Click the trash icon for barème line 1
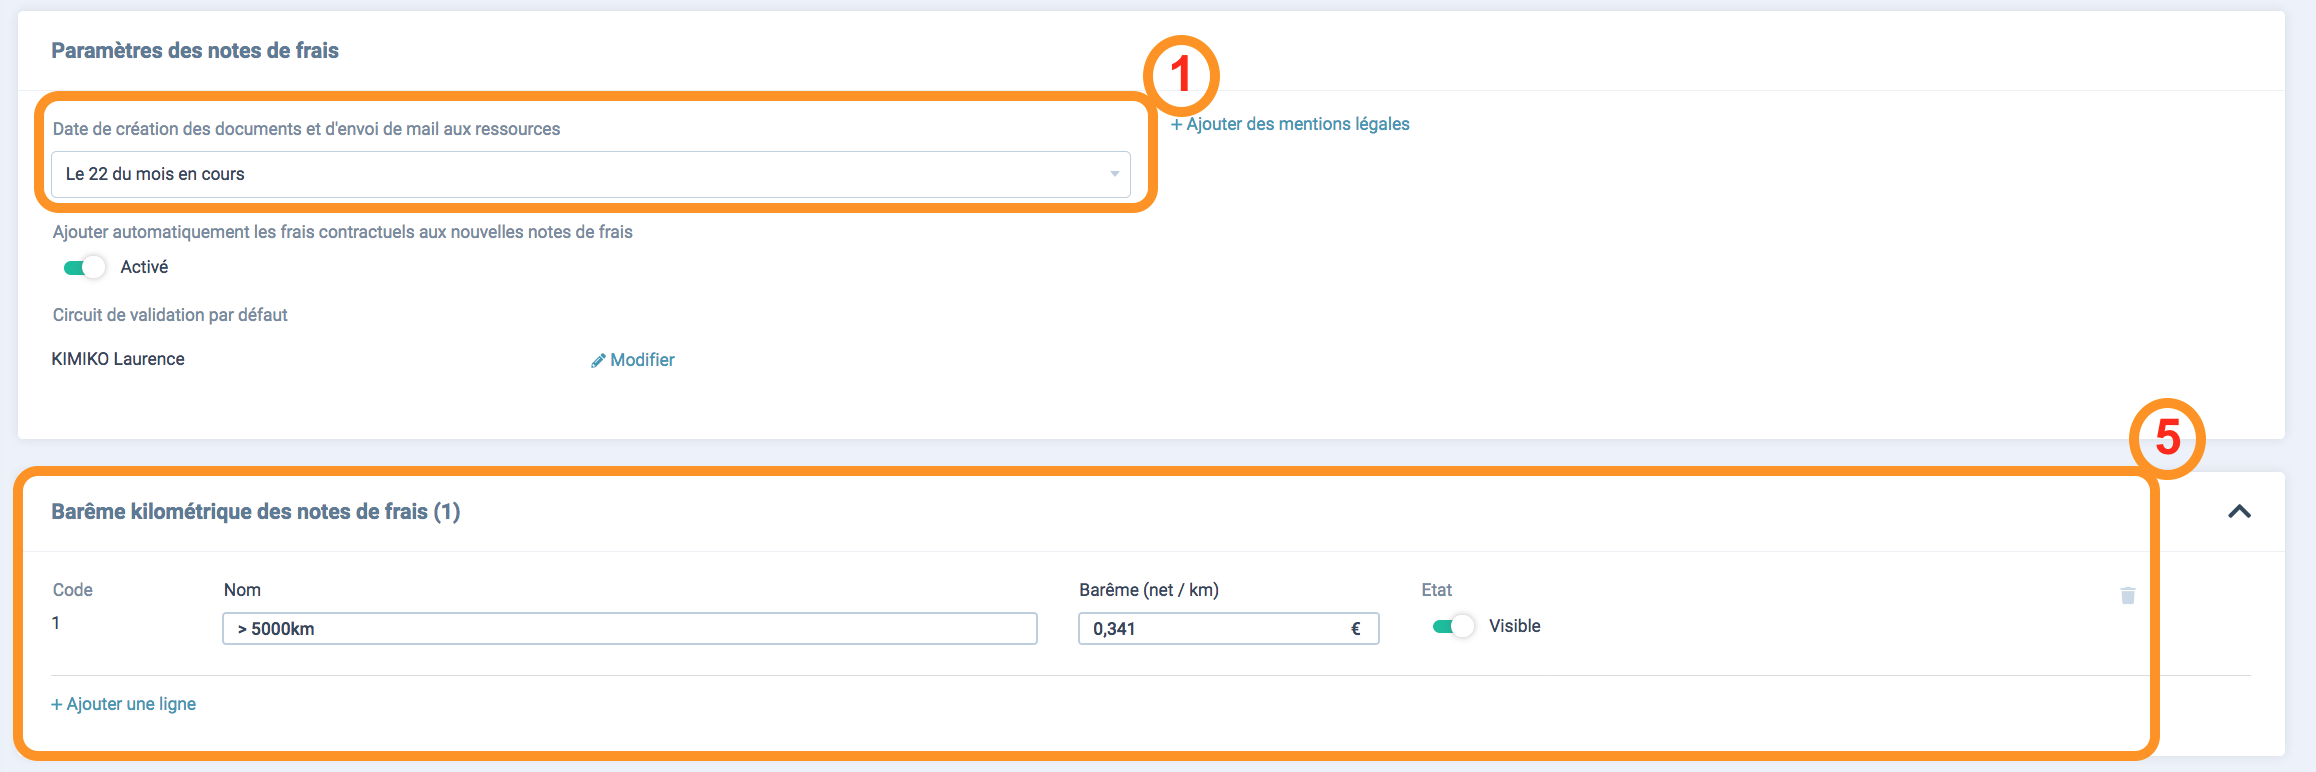 click(2128, 595)
